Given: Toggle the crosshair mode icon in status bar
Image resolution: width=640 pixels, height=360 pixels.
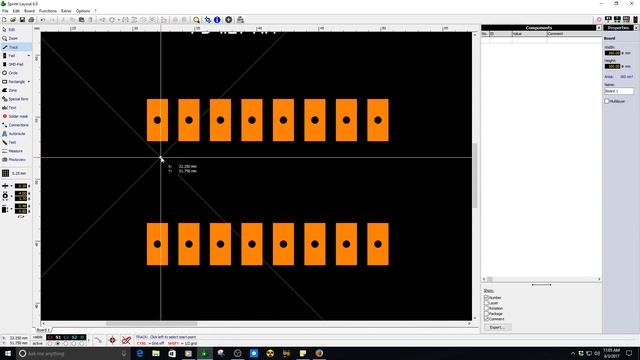Looking at the screenshot, I should (112, 340).
